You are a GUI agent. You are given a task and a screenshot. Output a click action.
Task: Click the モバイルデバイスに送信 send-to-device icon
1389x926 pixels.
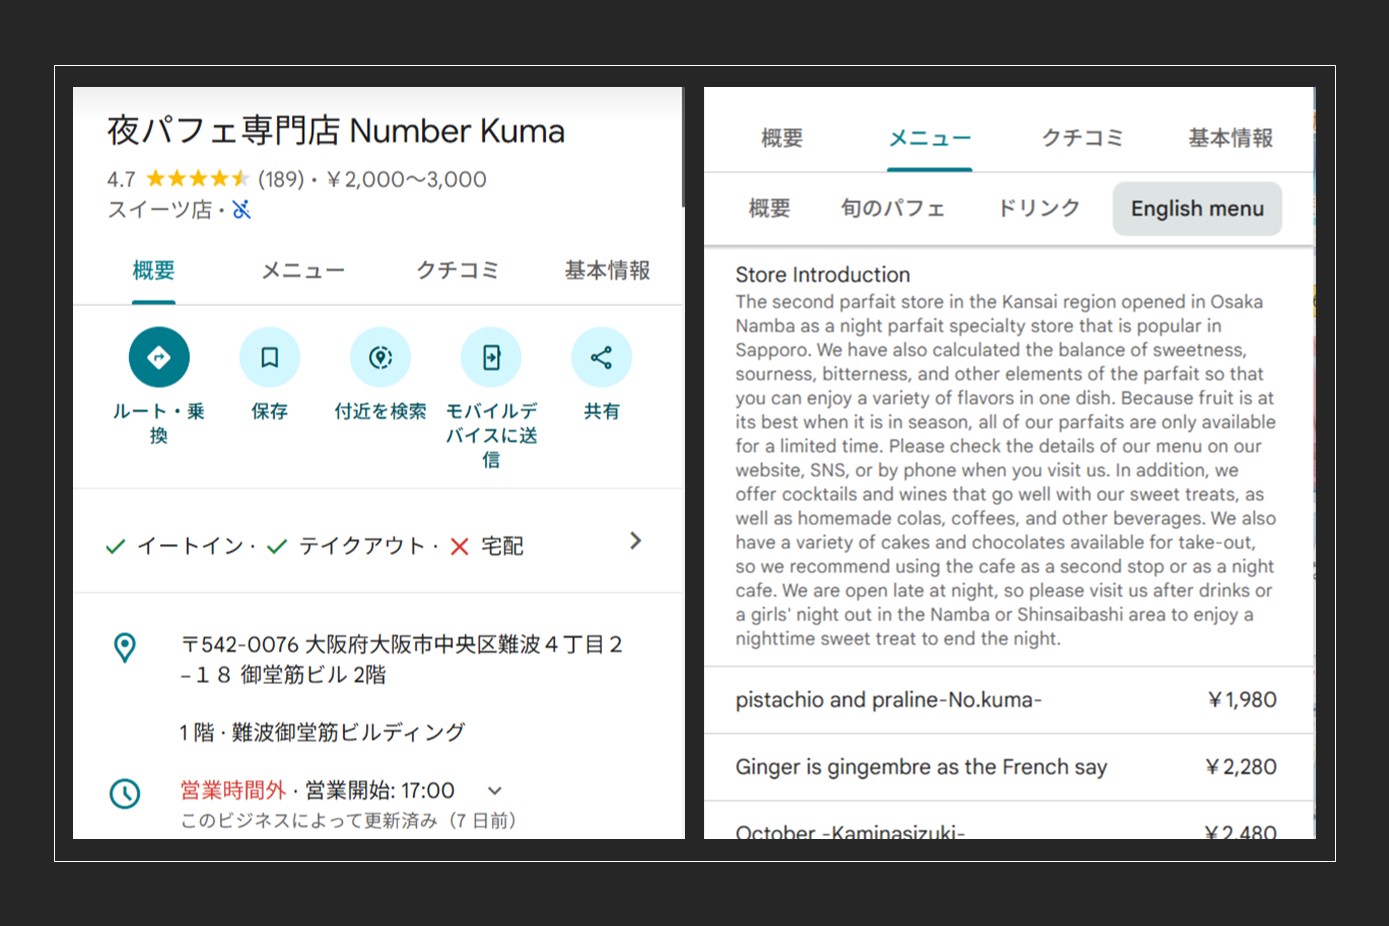(491, 357)
